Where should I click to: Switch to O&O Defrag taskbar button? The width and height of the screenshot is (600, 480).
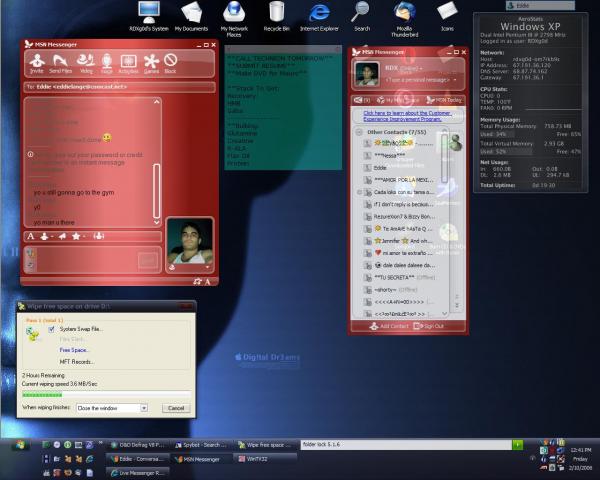click(139, 445)
